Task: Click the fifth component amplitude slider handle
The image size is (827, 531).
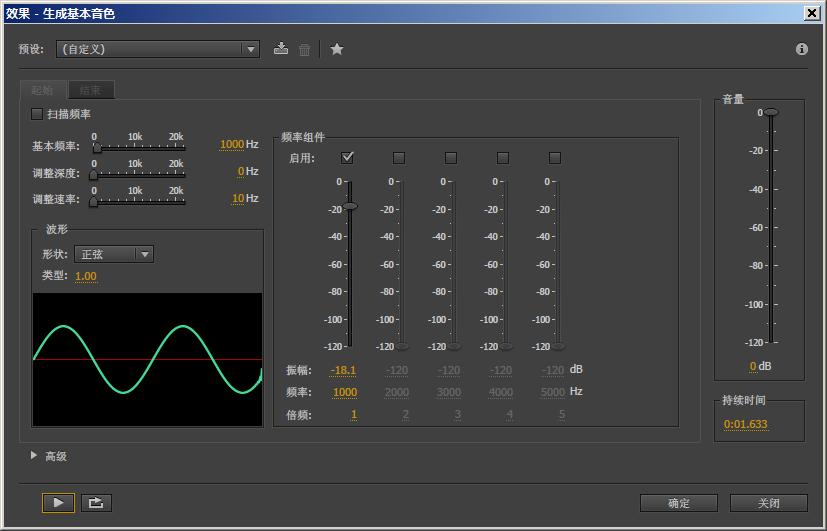Action: click(x=558, y=346)
